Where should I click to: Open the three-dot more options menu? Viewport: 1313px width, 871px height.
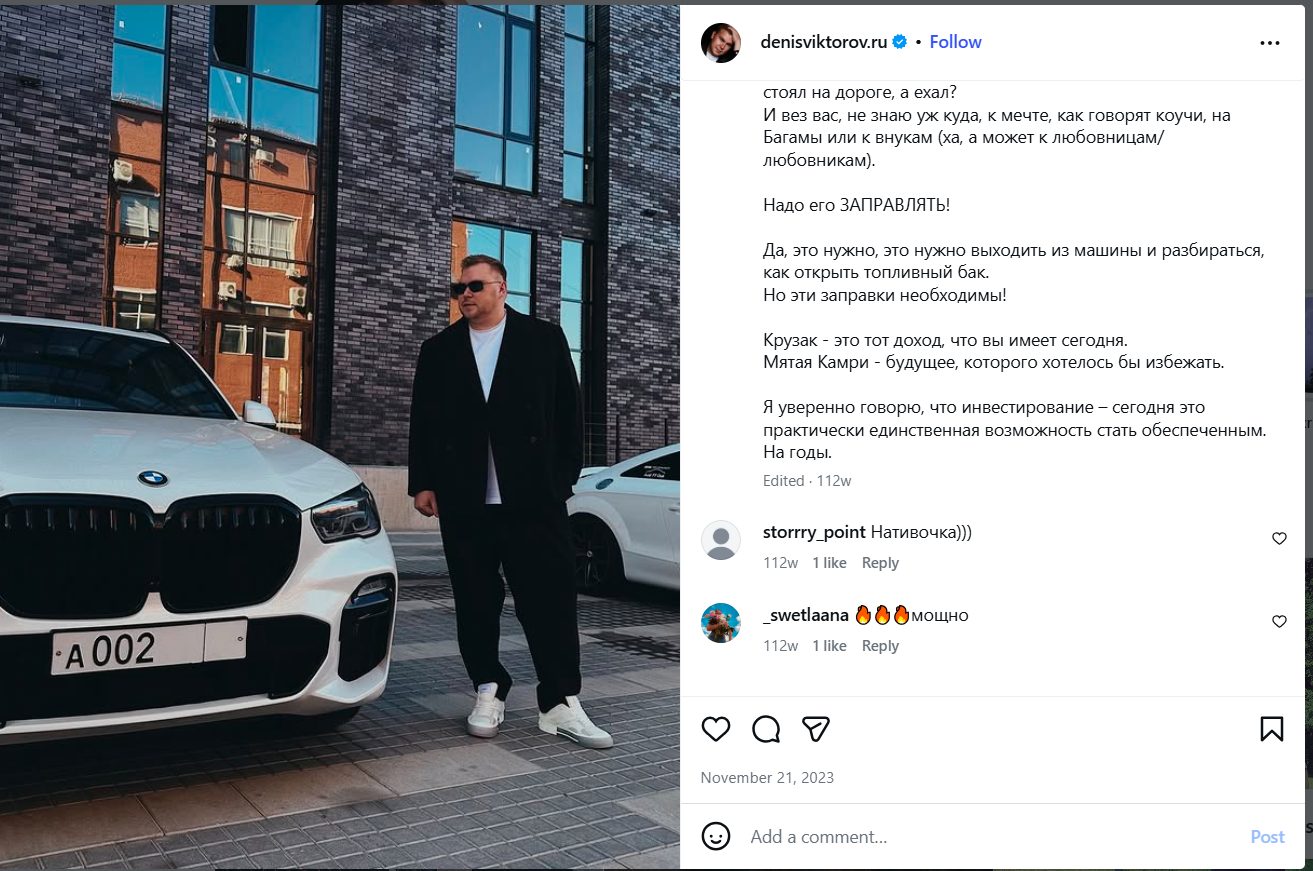(1270, 43)
